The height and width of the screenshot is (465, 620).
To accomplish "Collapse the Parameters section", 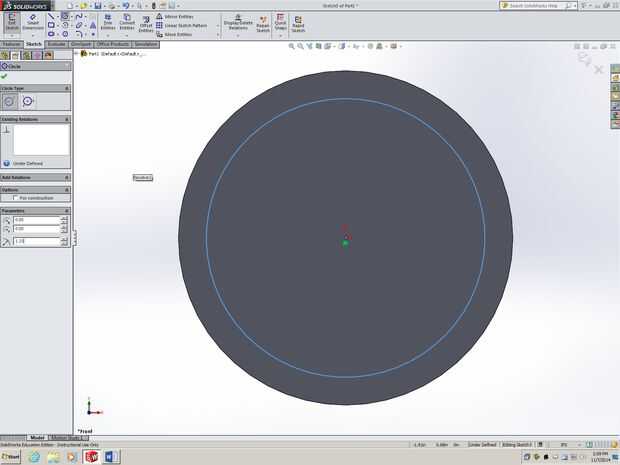I will [x=66, y=211].
